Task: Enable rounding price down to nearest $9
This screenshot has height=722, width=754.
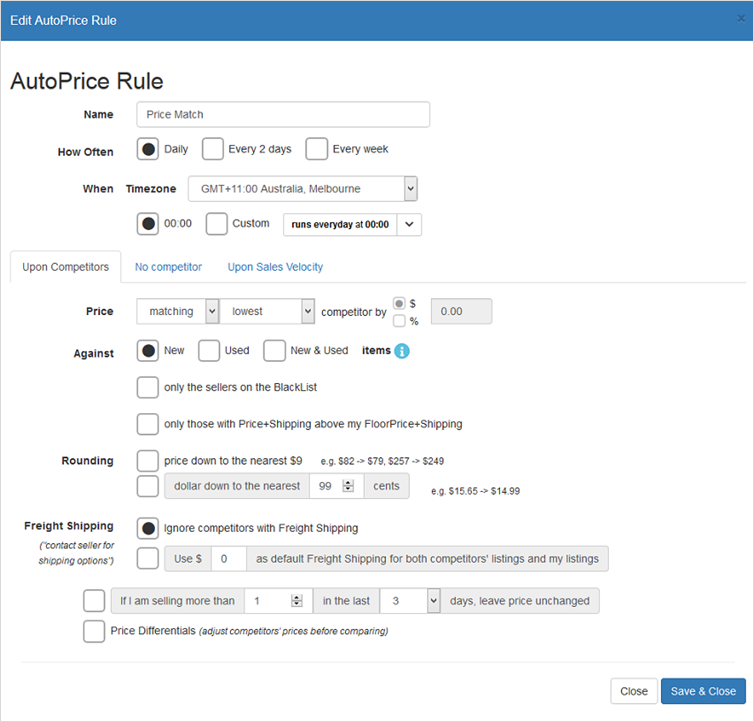Action: pyautogui.click(x=148, y=461)
